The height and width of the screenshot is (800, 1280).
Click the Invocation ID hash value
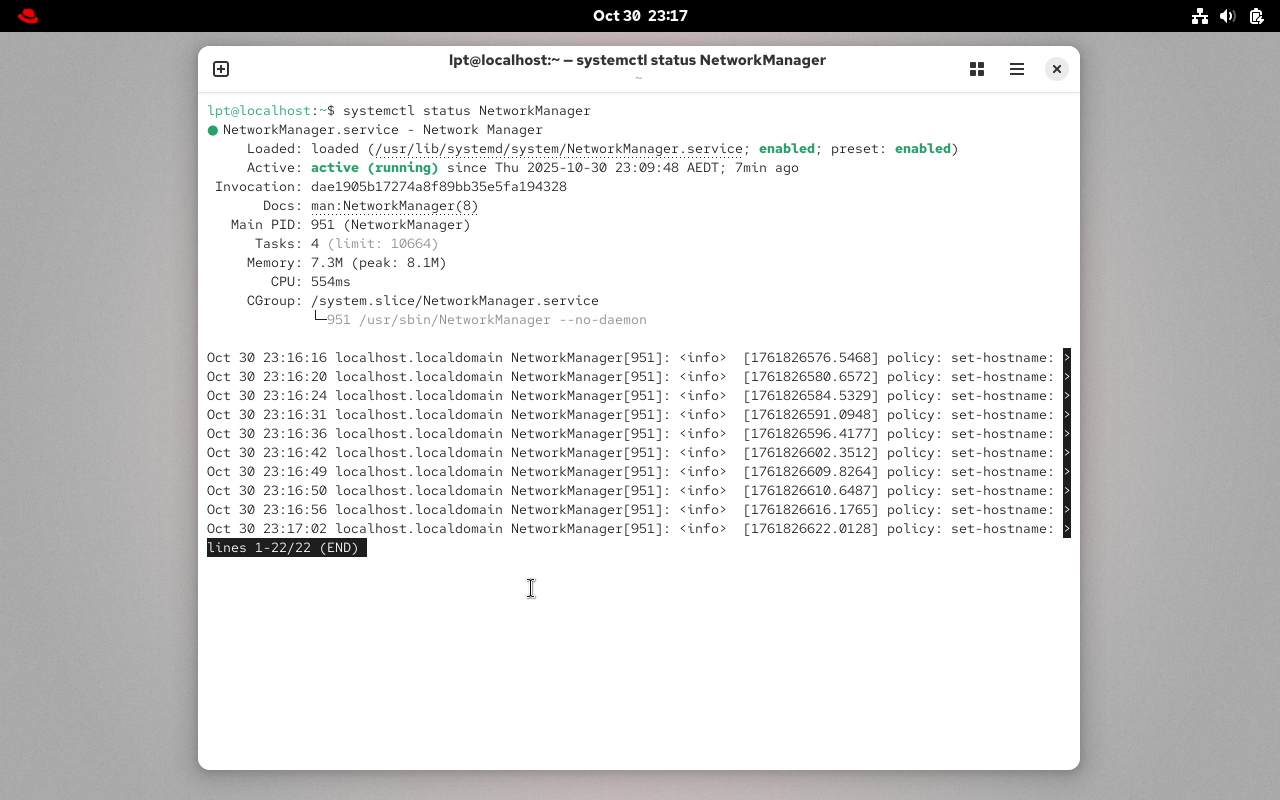pyautogui.click(x=438, y=187)
